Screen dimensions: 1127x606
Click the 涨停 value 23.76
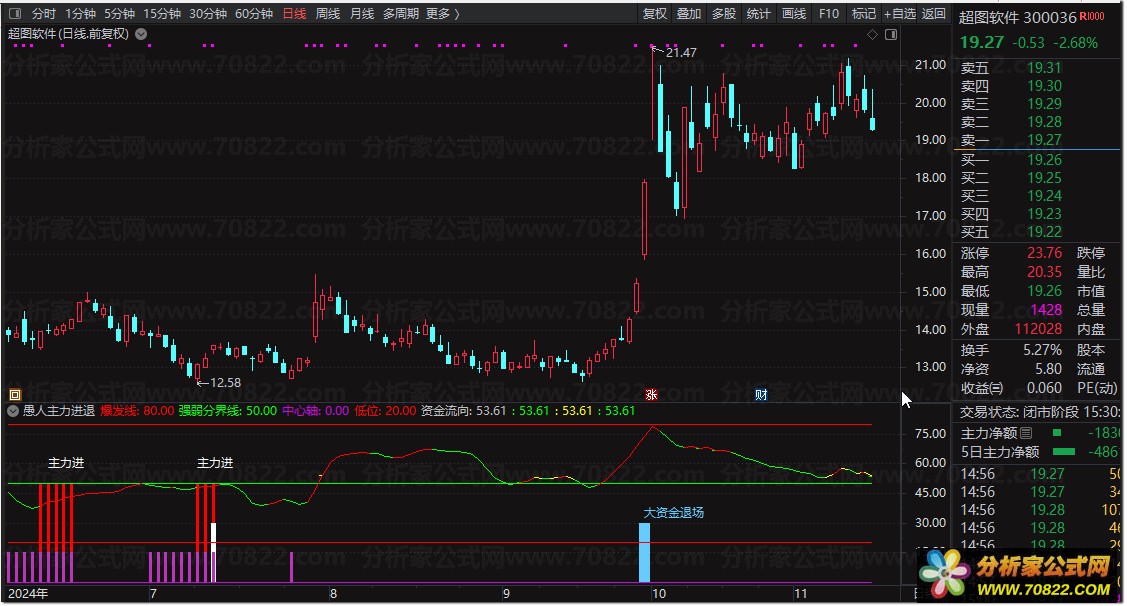tap(1044, 253)
